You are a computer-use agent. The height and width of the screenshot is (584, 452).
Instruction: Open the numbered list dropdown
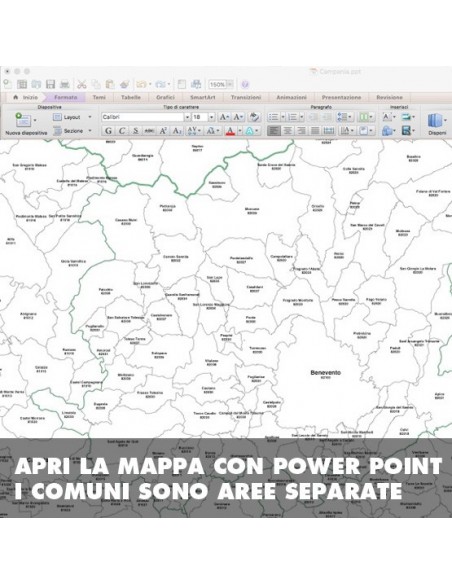click(302, 117)
